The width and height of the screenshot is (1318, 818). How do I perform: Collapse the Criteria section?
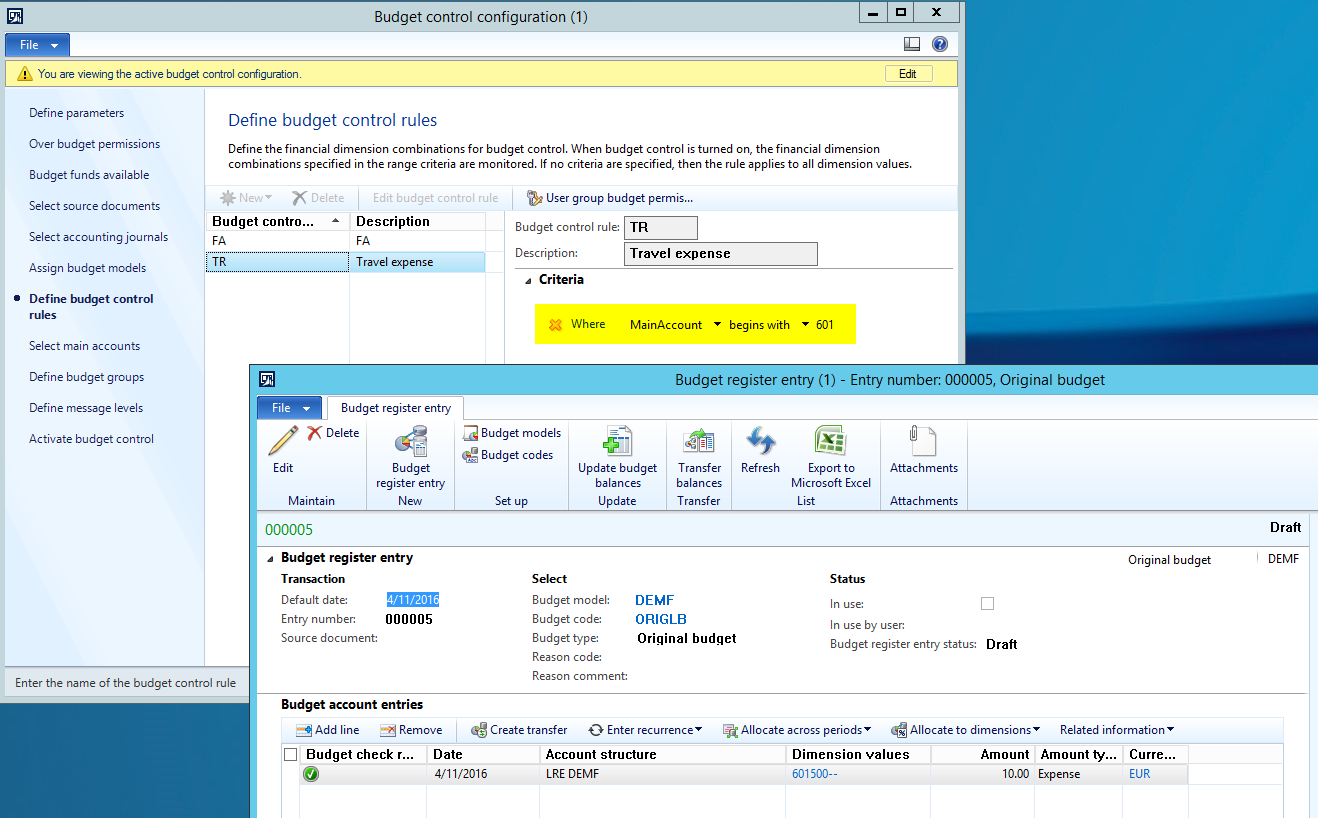click(527, 280)
